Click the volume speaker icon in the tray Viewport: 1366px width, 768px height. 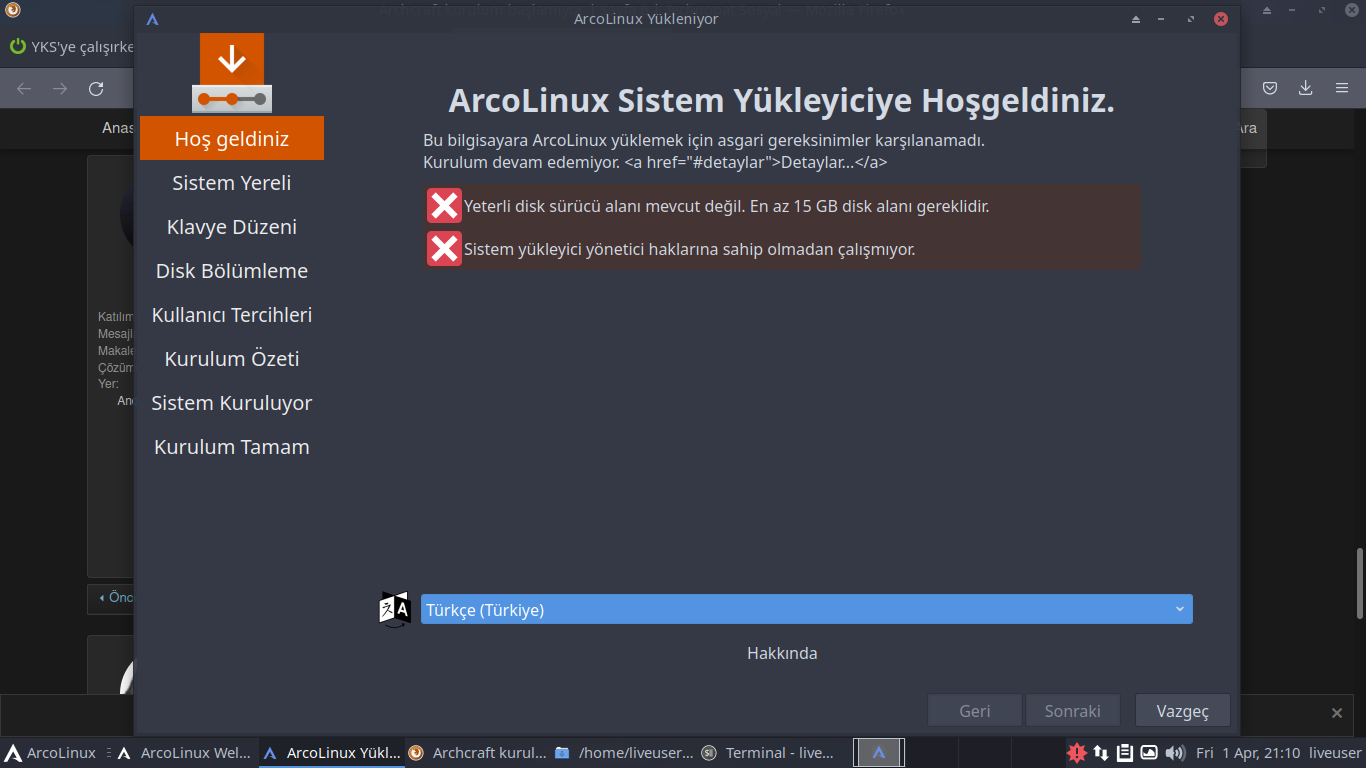click(x=1175, y=753)
